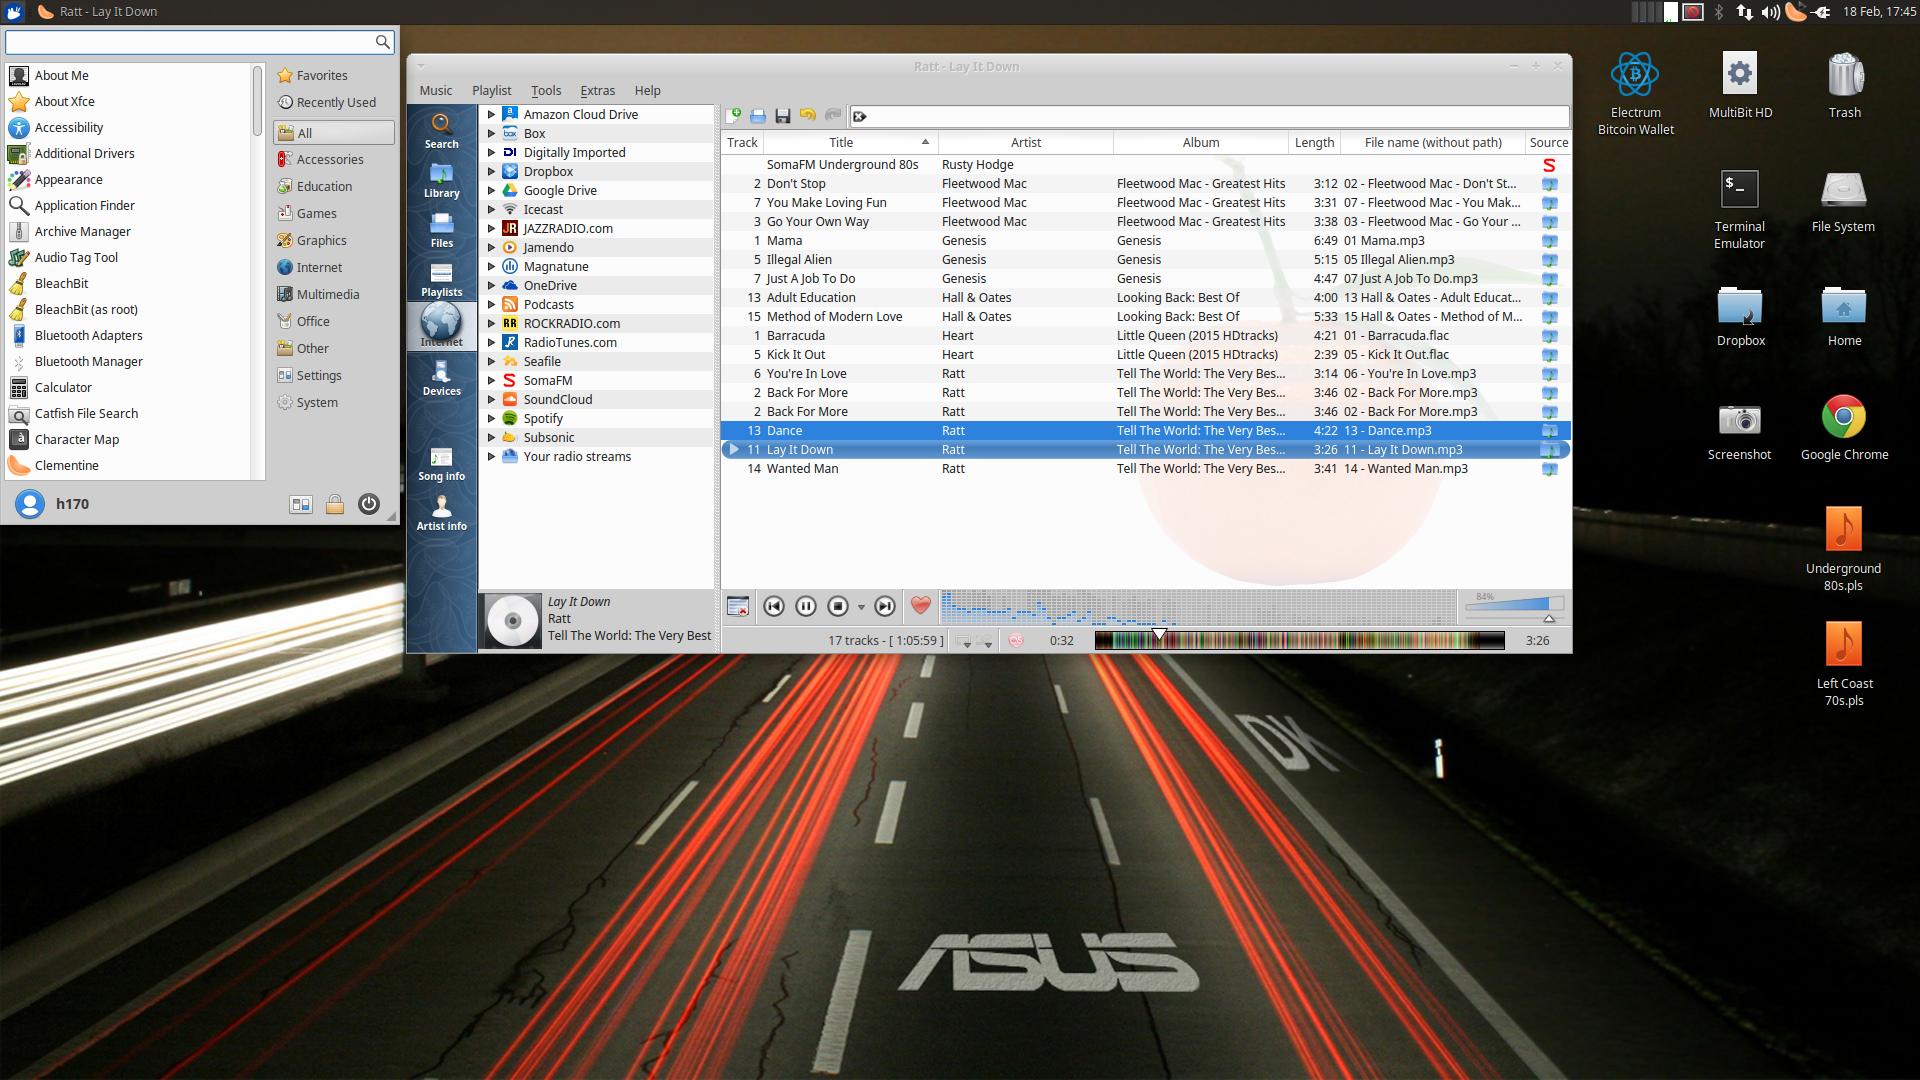Open the Tools menu
The height and width of the screenshot is (1080, 1920).
pyautogui.click(x=546, y=90)
